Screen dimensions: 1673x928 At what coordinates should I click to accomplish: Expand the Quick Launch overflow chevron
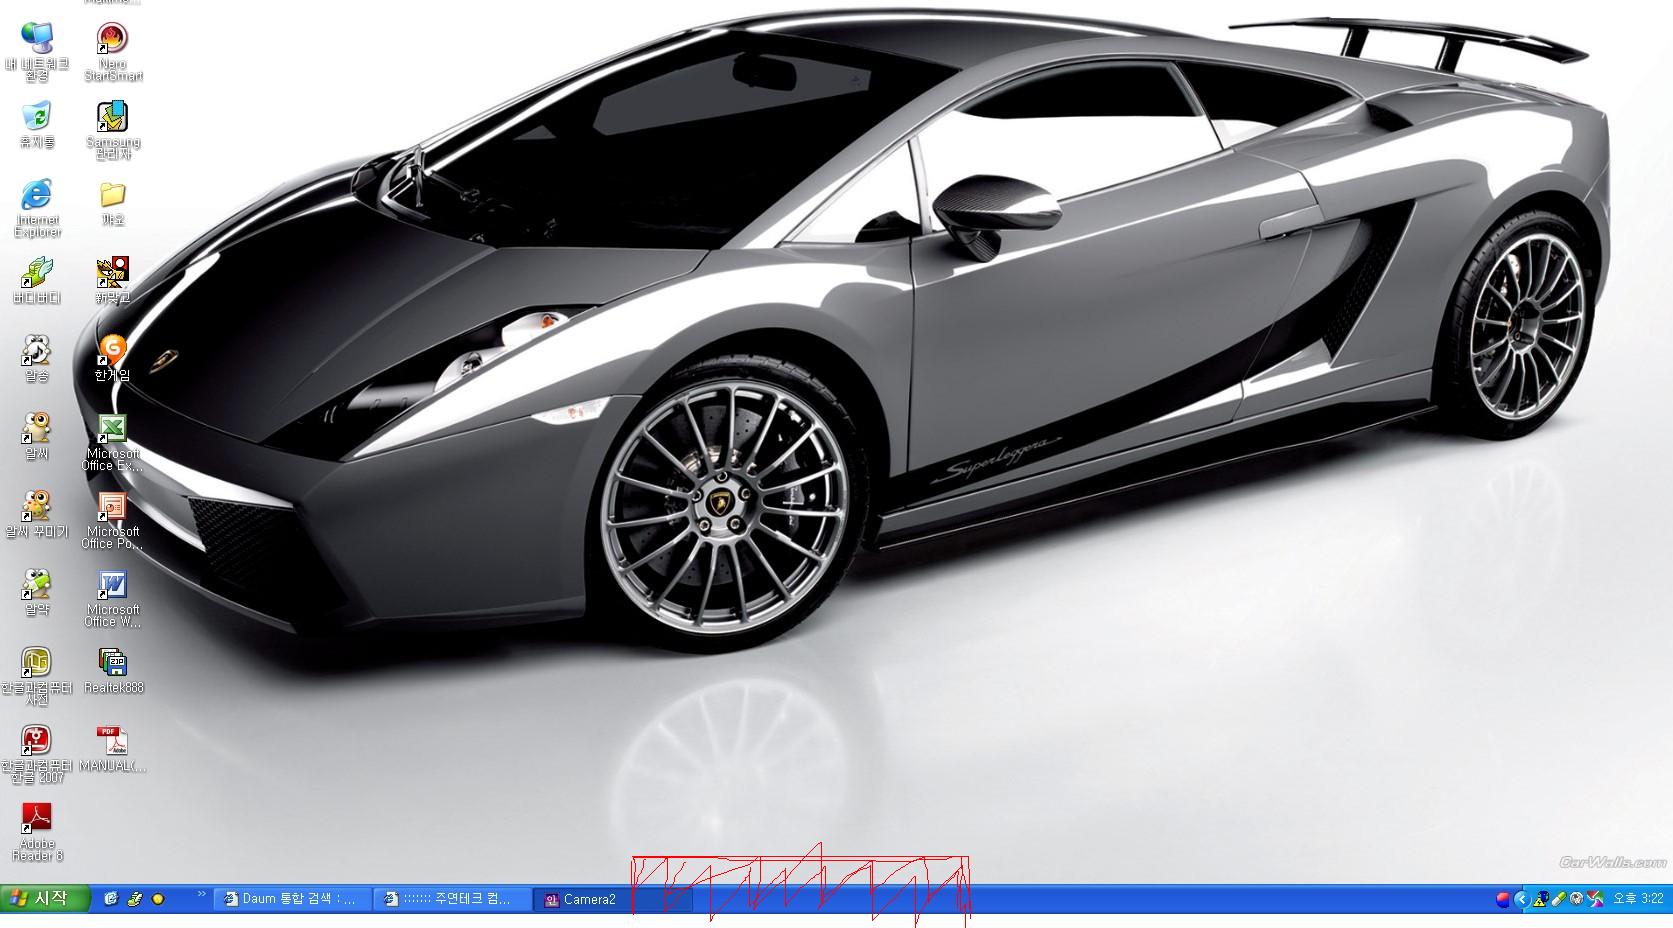coord(202,894)
